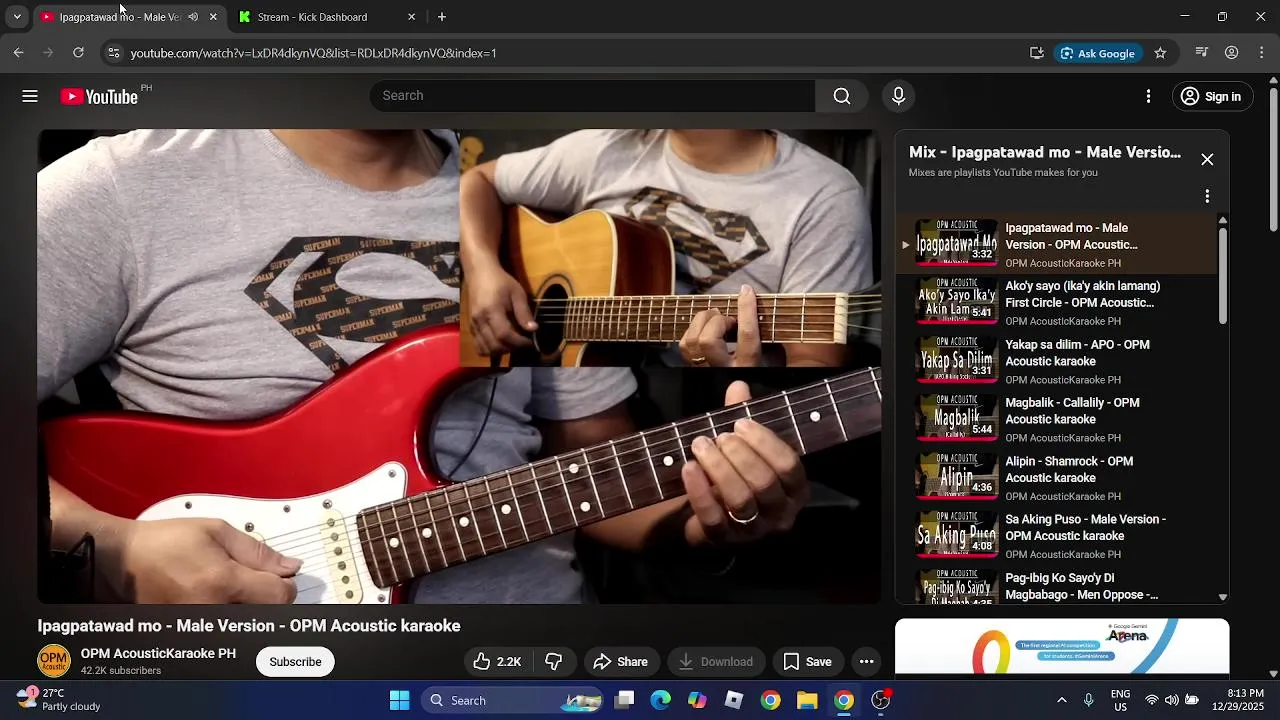Open OPM AcousticKaraoke PH channel name
The height and width of the screenshot is (720, 1280).
click(x=158, y=654)
